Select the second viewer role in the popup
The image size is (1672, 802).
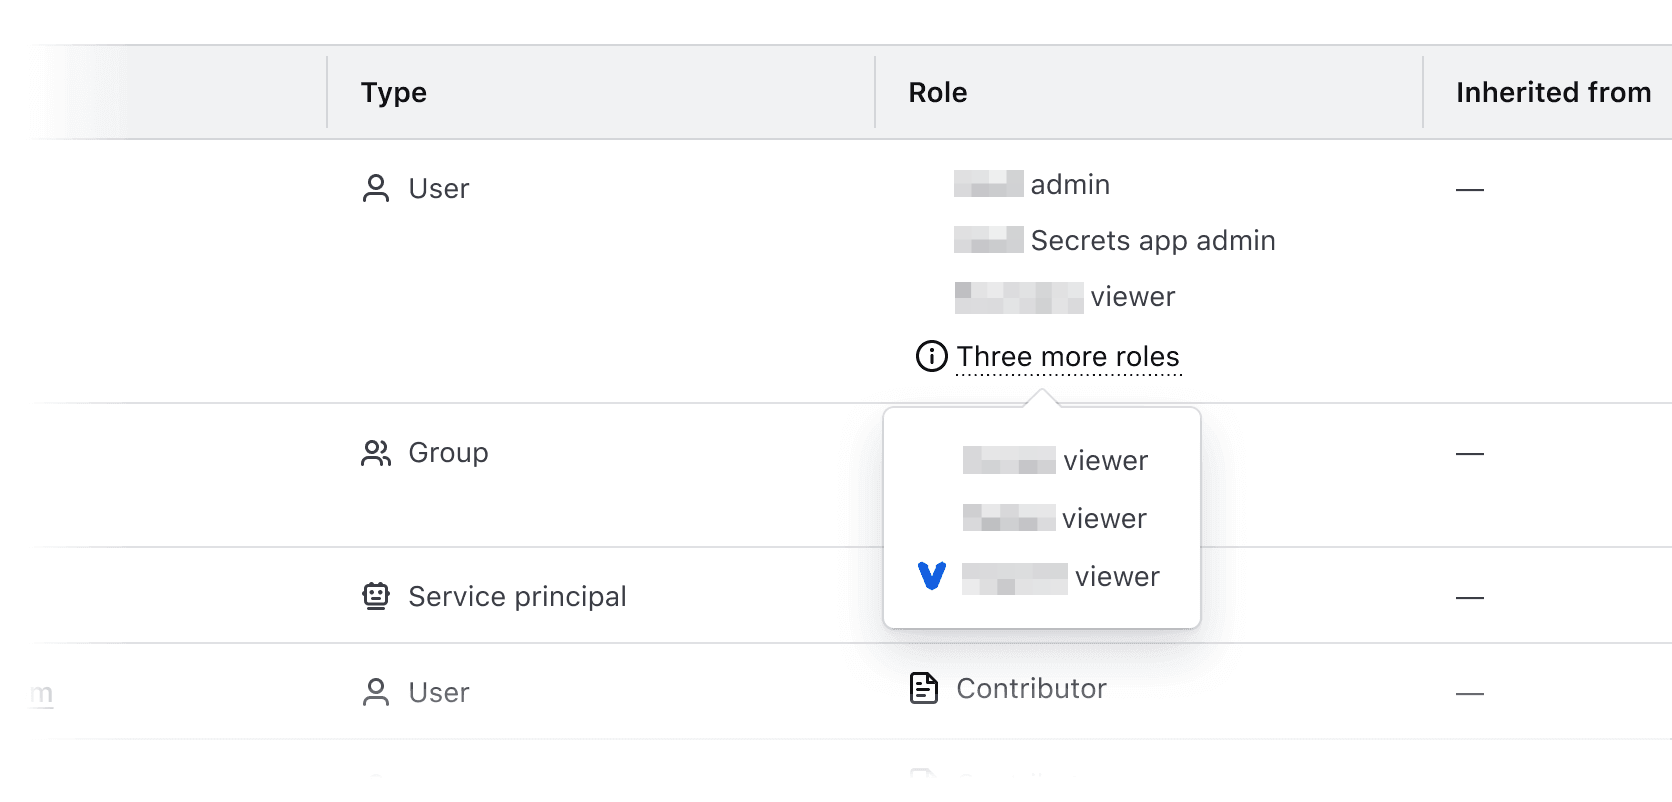point(1054,518)
